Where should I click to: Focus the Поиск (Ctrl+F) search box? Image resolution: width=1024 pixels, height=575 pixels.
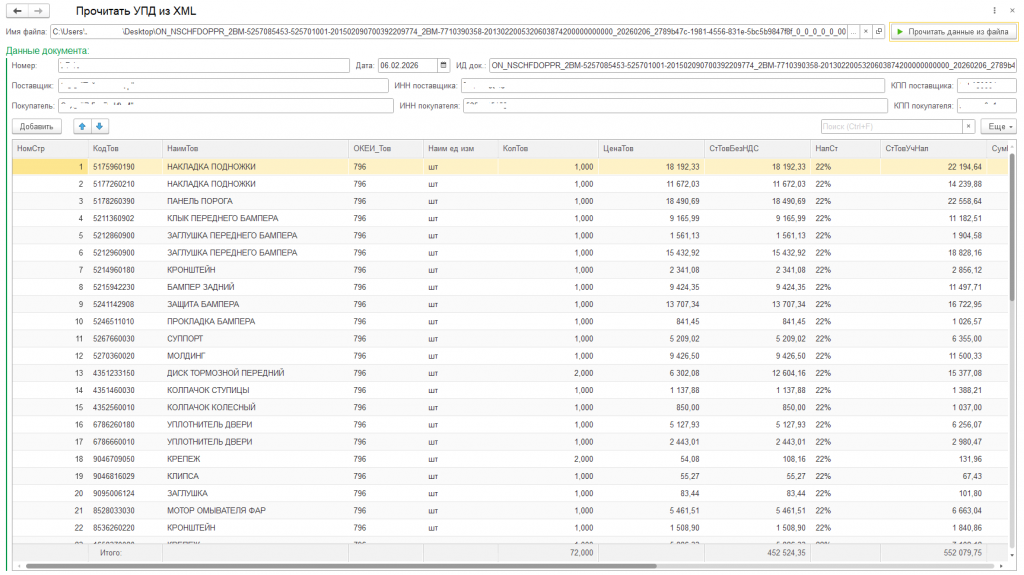890,127
